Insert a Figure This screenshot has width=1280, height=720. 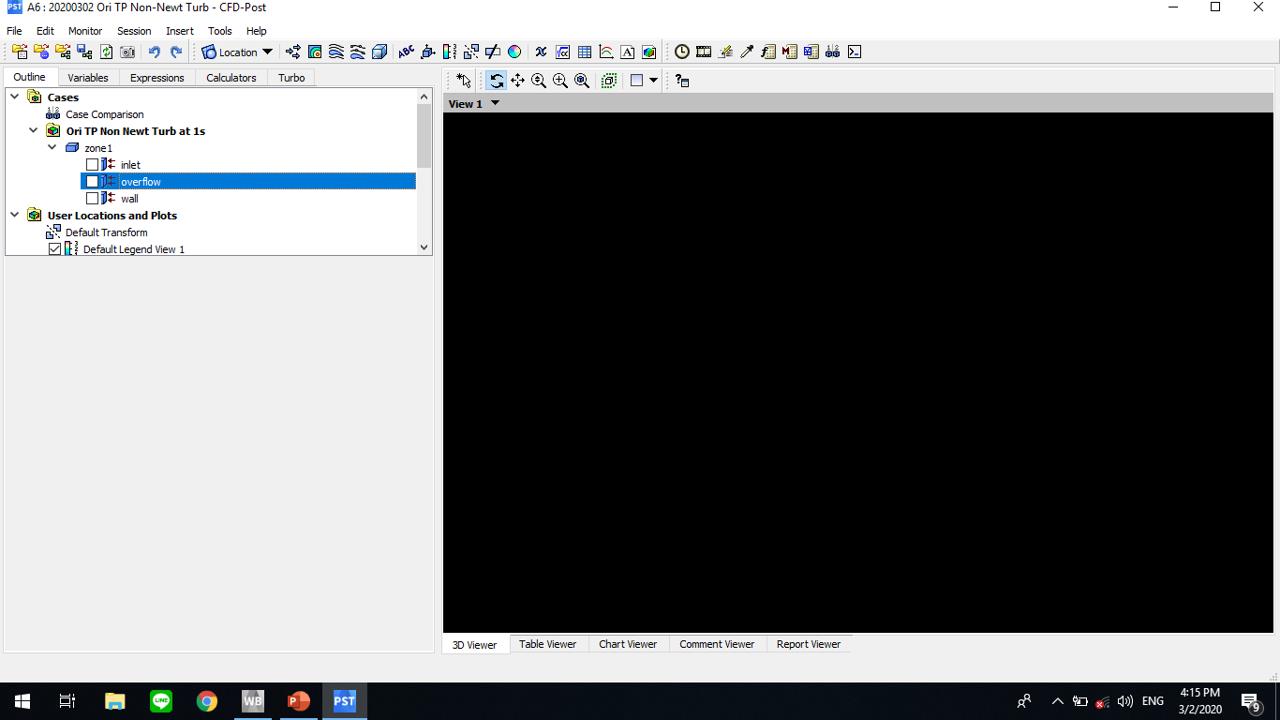click(650, 52)
